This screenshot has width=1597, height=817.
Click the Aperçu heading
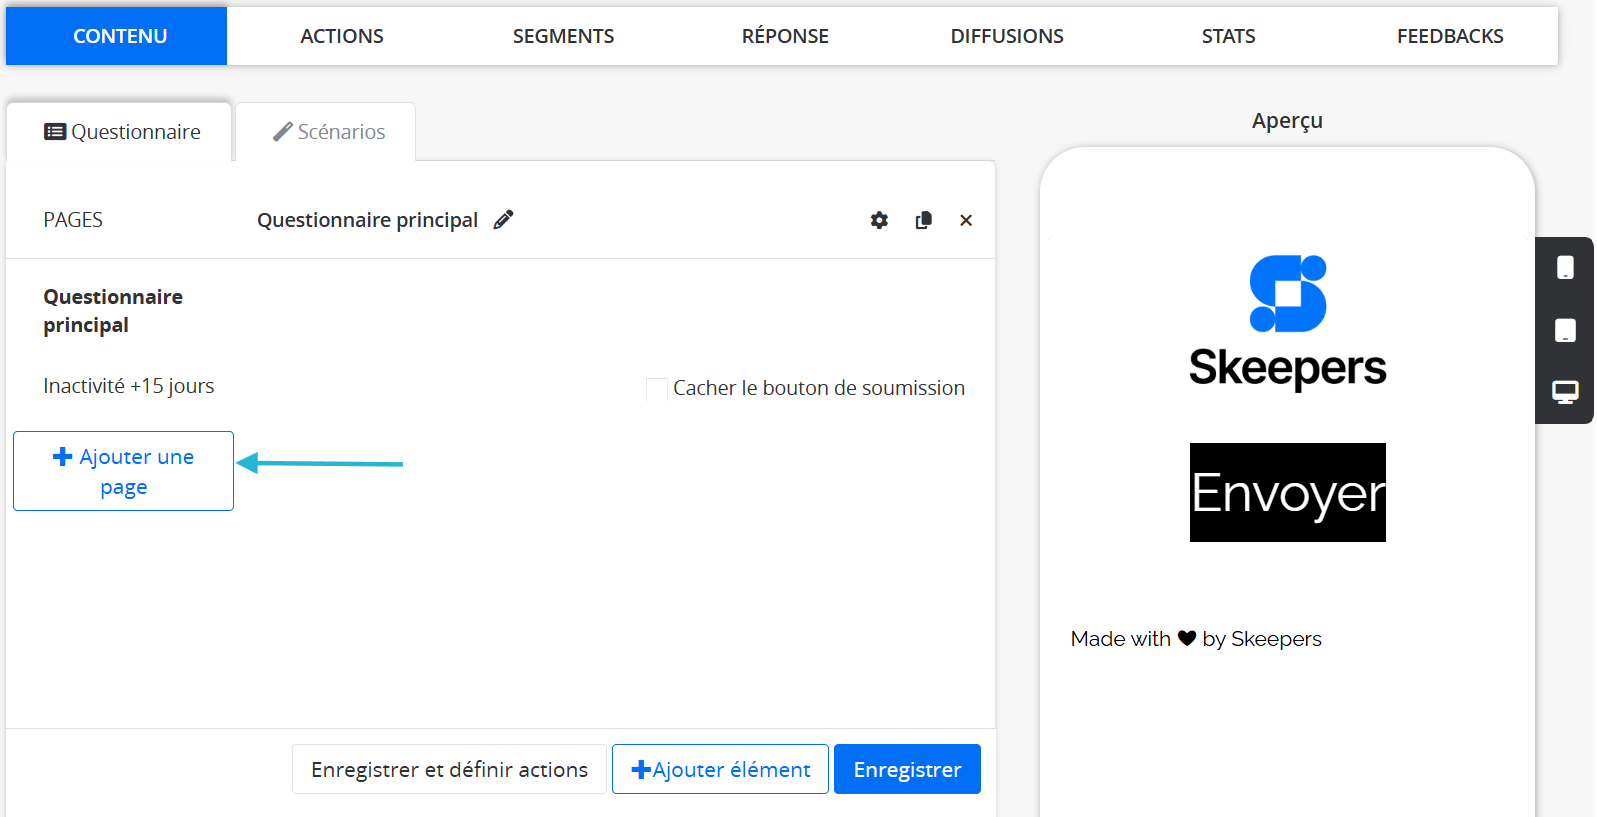1287,121
